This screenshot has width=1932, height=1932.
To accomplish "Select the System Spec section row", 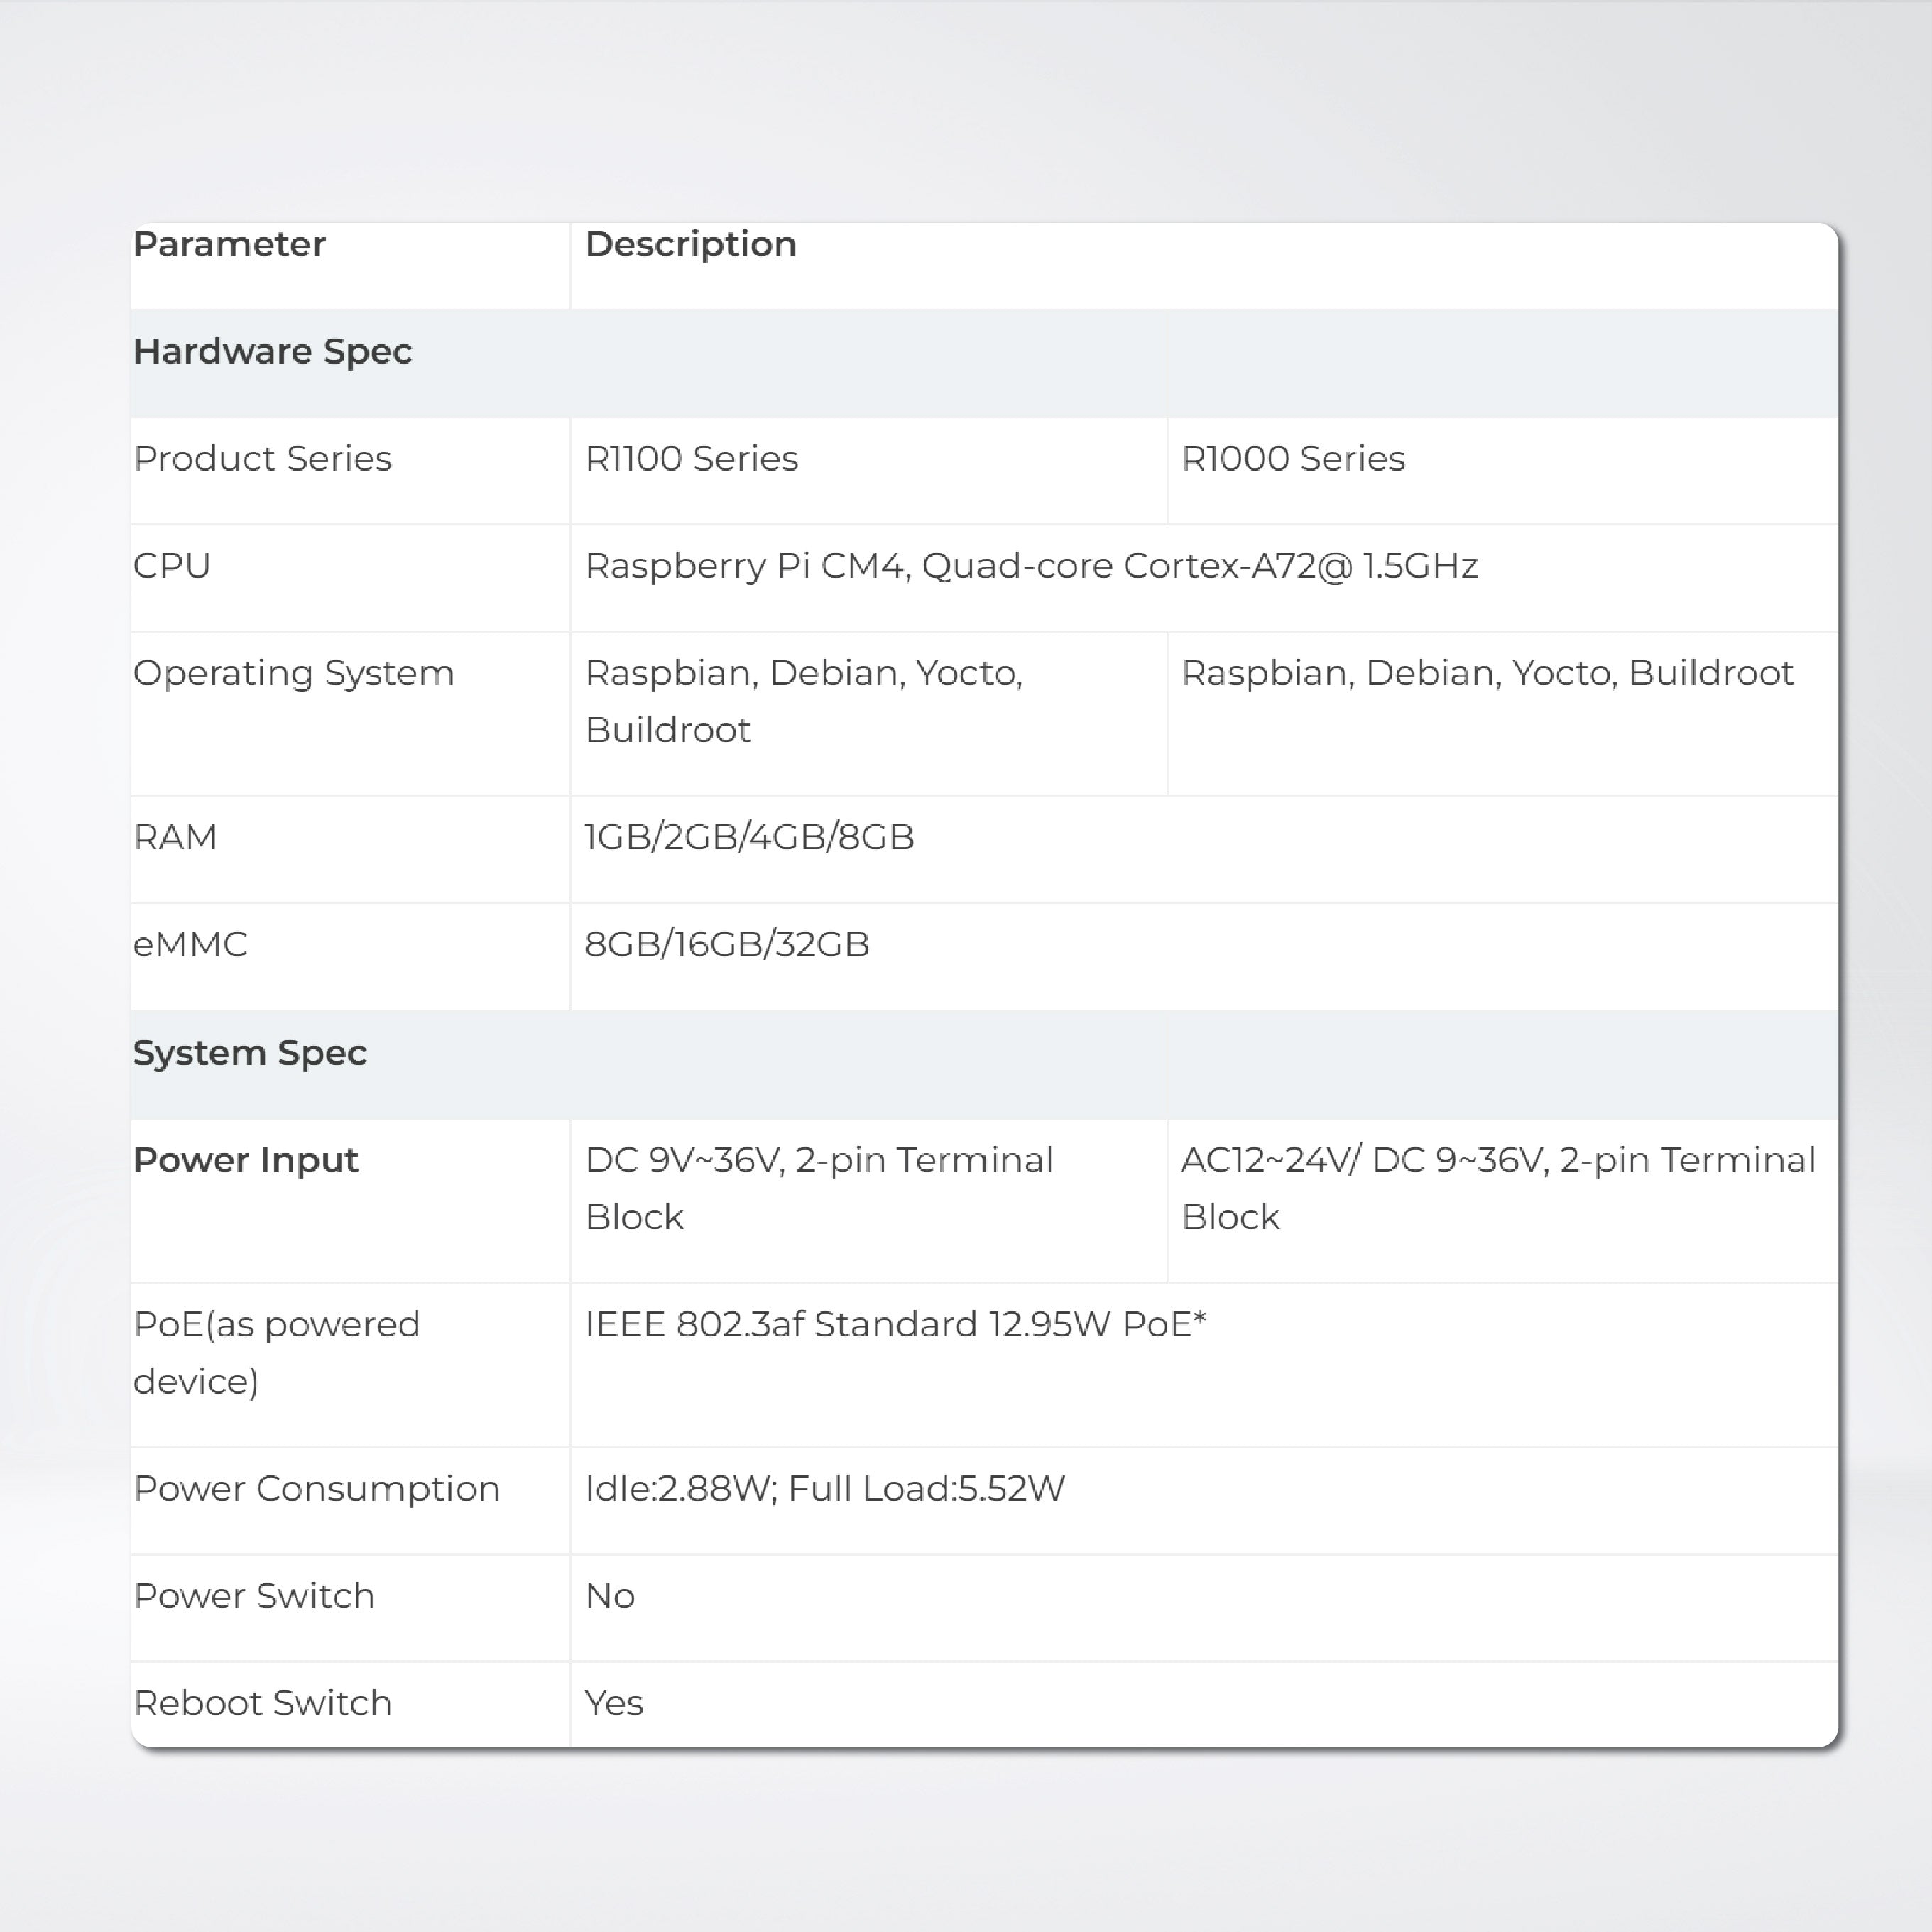I will 250,1053.
